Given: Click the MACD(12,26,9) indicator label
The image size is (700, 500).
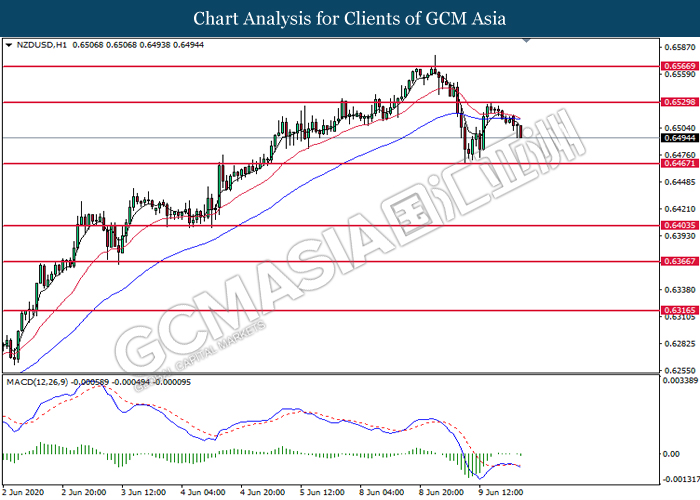Looking at the screenshot, I should pos(37,382).
